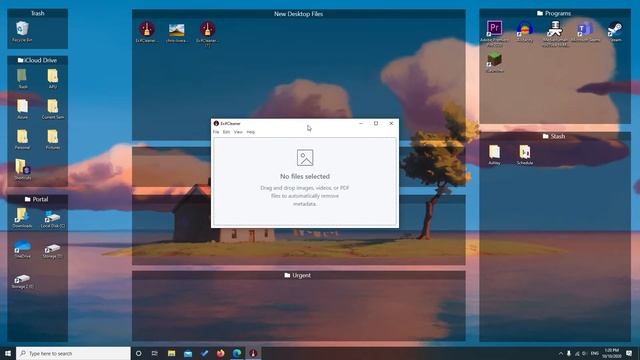Open File Explorer from the taskbar

171,353
